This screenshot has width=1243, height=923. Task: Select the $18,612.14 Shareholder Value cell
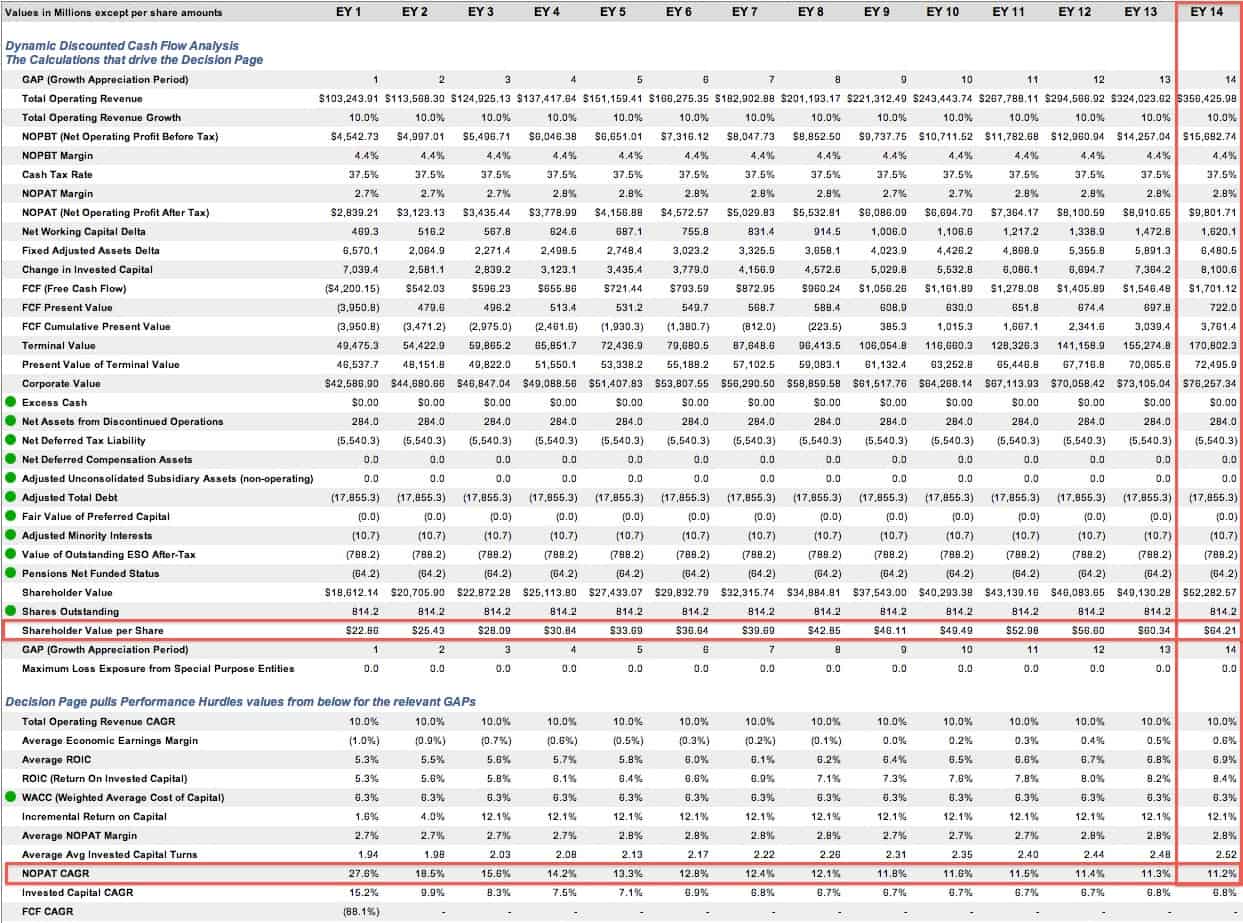(x=352, y=592)
